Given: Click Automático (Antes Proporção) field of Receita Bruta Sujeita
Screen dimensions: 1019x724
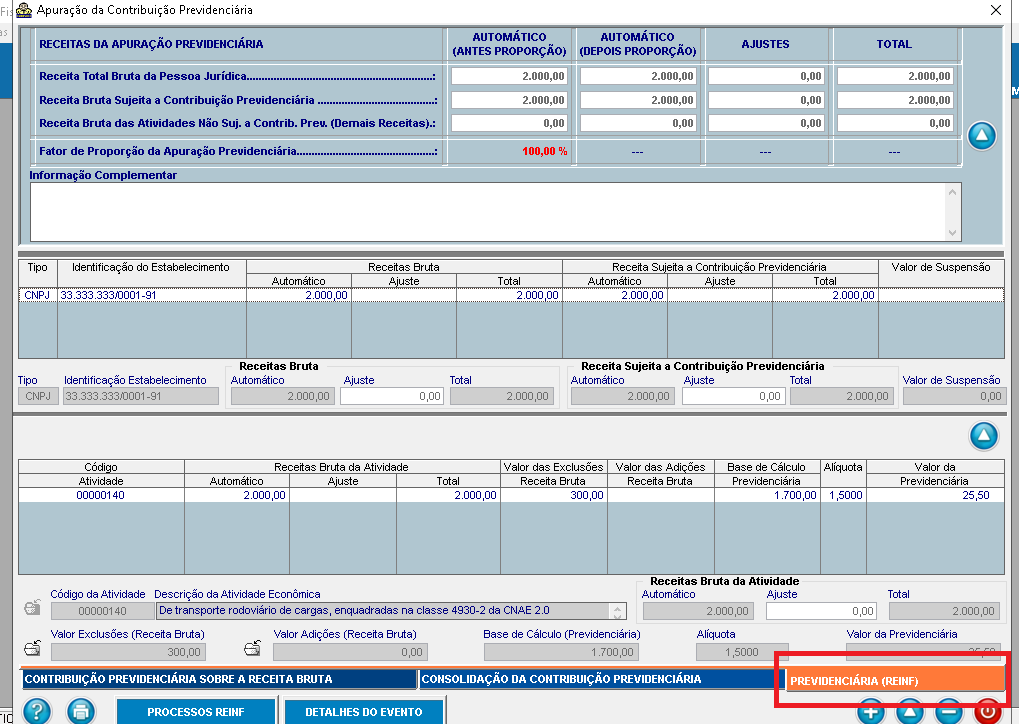Looking at the screenshot, I should pos(510,100).
